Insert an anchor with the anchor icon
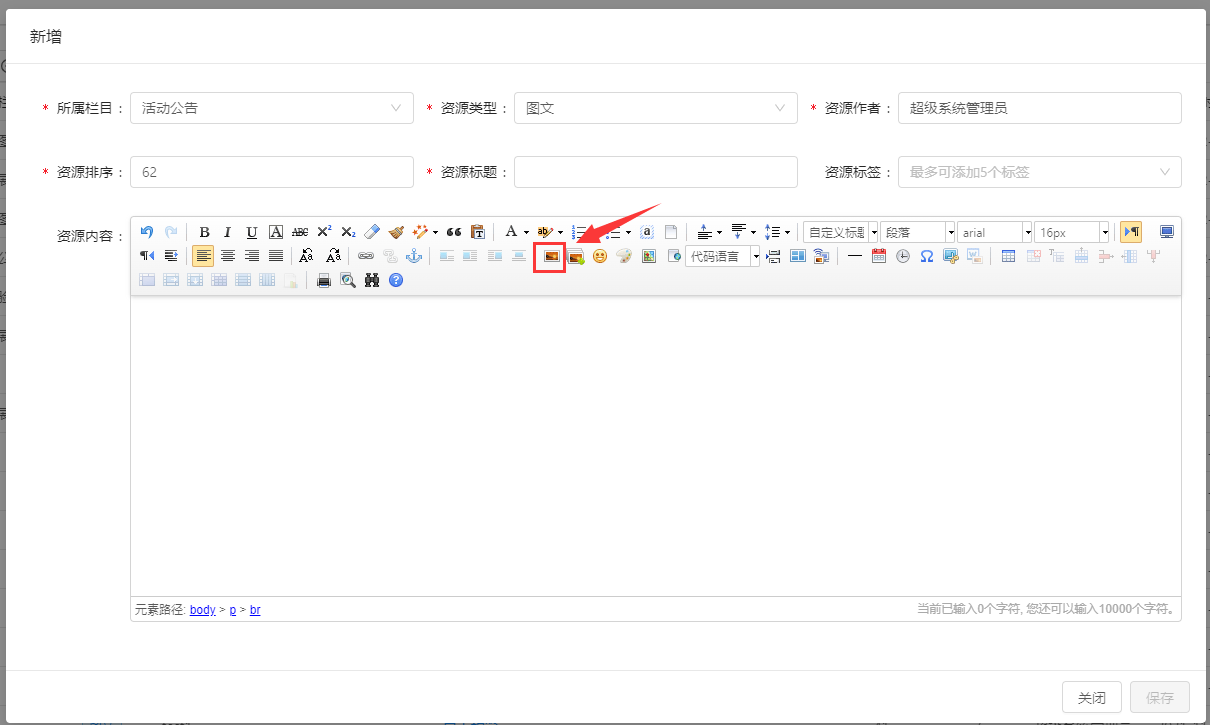Image resolution: width=1210 pixels, height=725 pixels. click(414, 256)
